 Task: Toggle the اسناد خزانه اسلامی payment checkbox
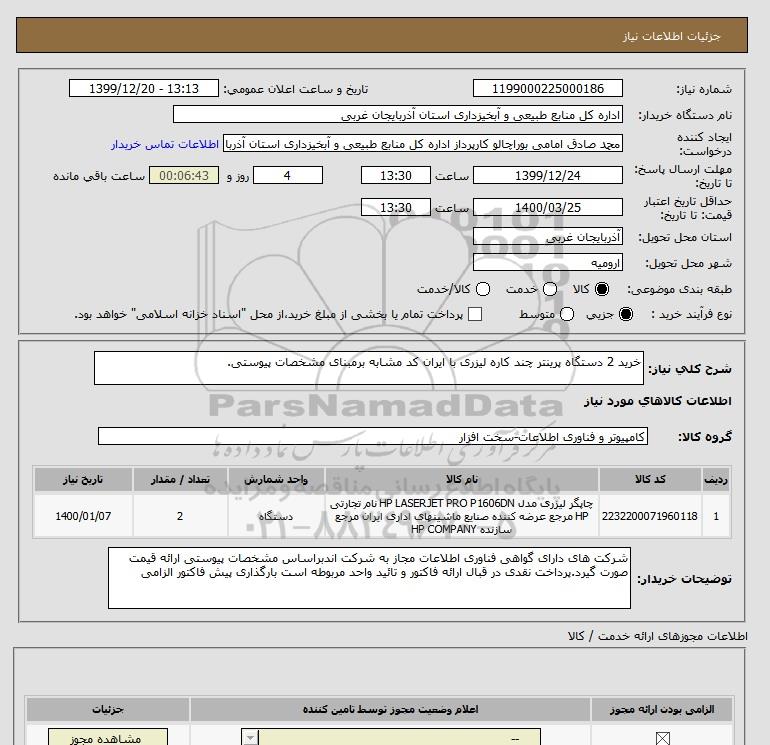click(x=475, y=314)
